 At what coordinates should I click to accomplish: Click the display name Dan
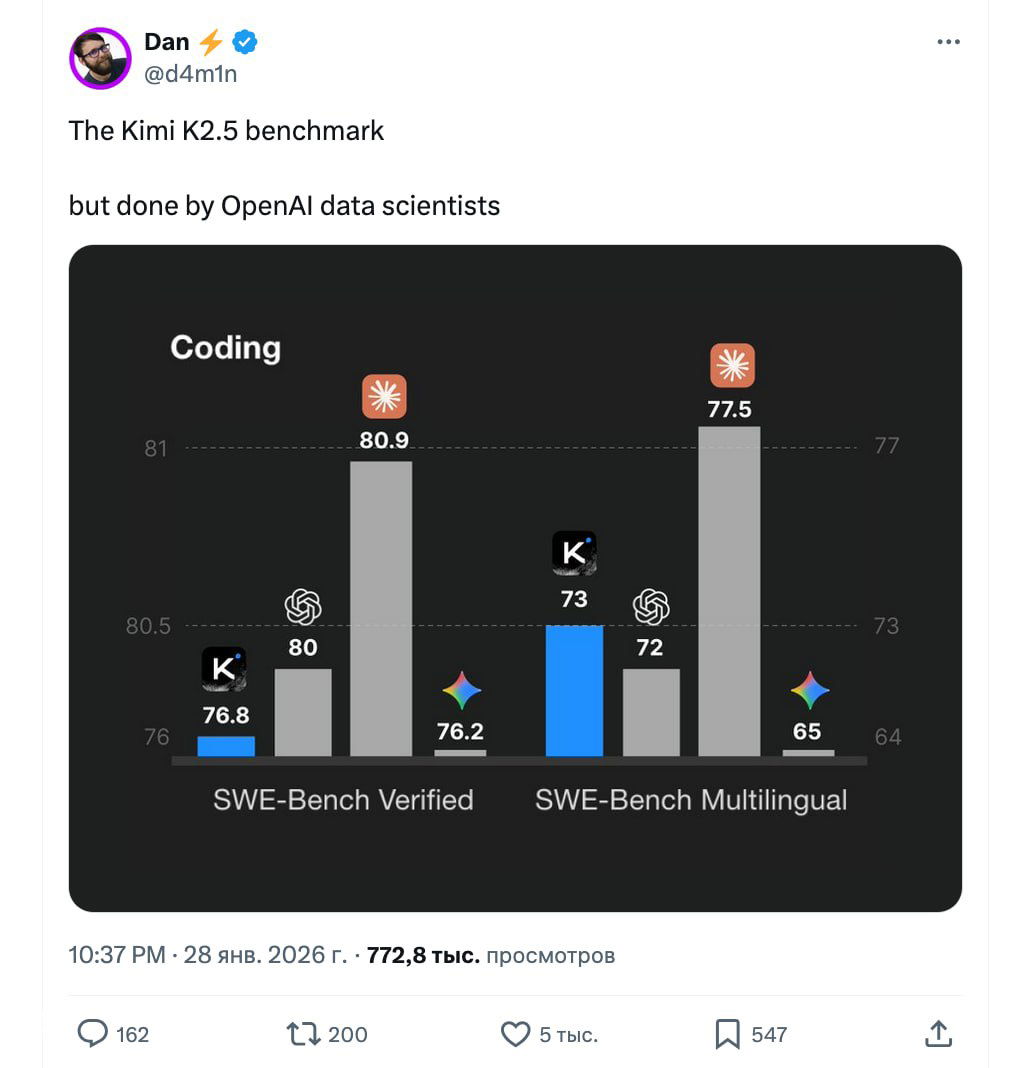point(166,42)
